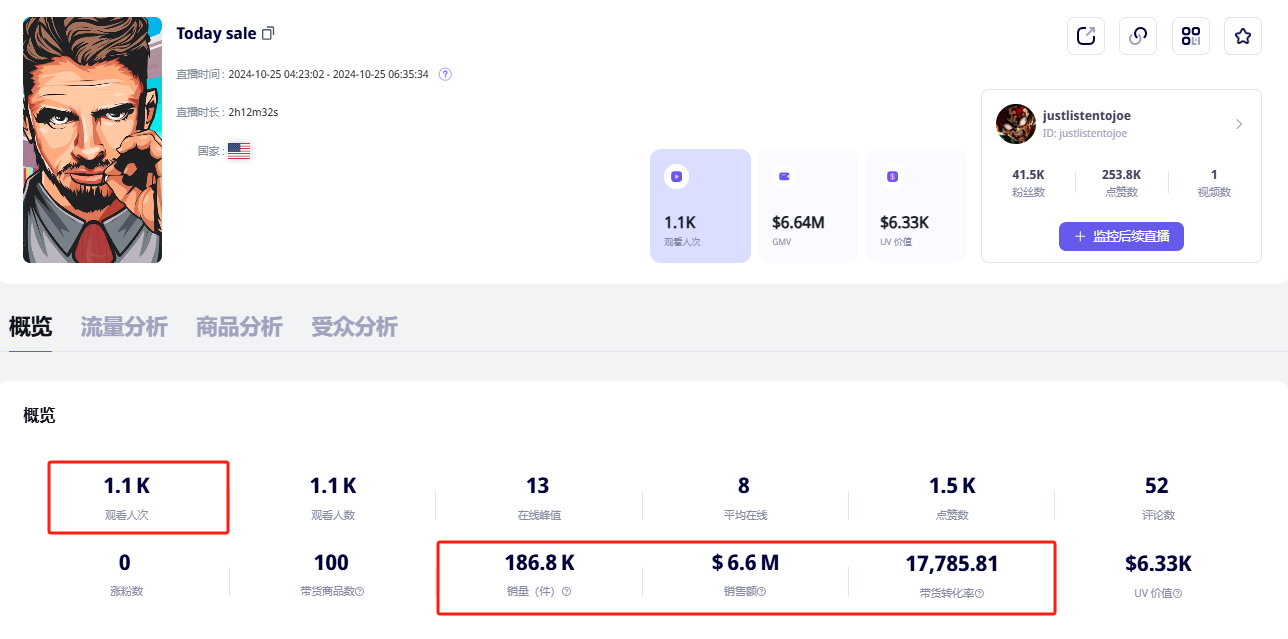This screenshot has height=639, width=1288.
Task: Click help icon next to 带货转化率
Action: pyautogui.click(x=979, y=593)
